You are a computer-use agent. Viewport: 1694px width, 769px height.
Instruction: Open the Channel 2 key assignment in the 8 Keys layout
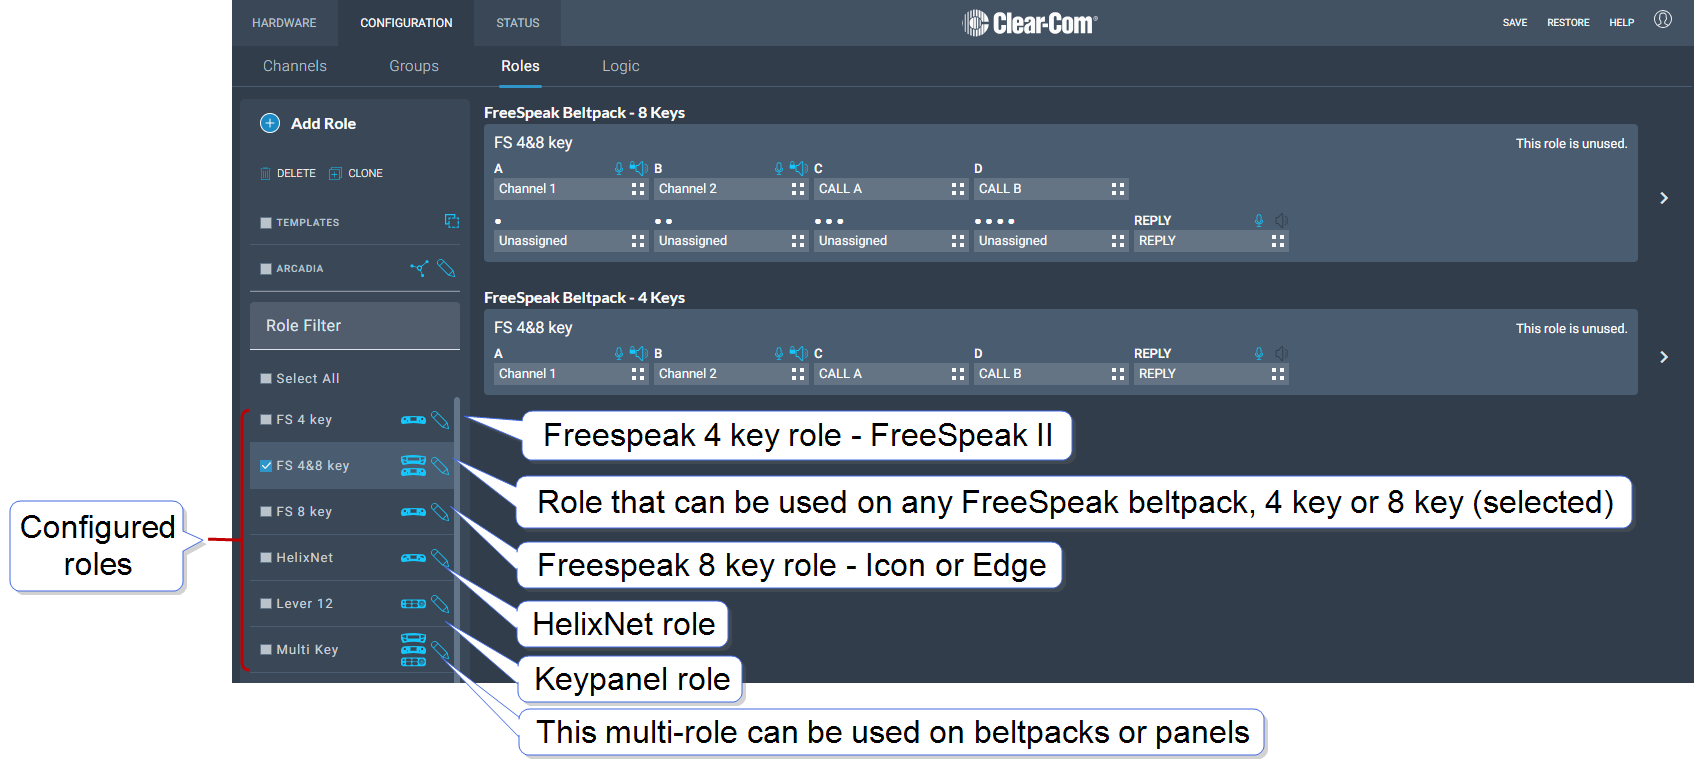tap(720, 189)
